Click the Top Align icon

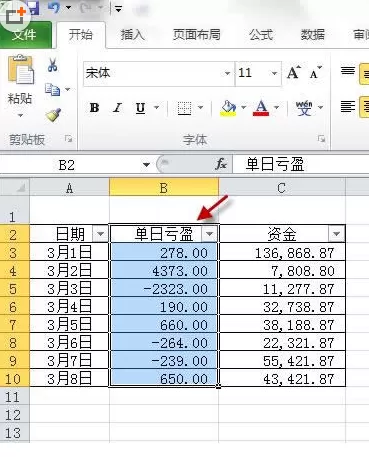click(x=348, y=71)
